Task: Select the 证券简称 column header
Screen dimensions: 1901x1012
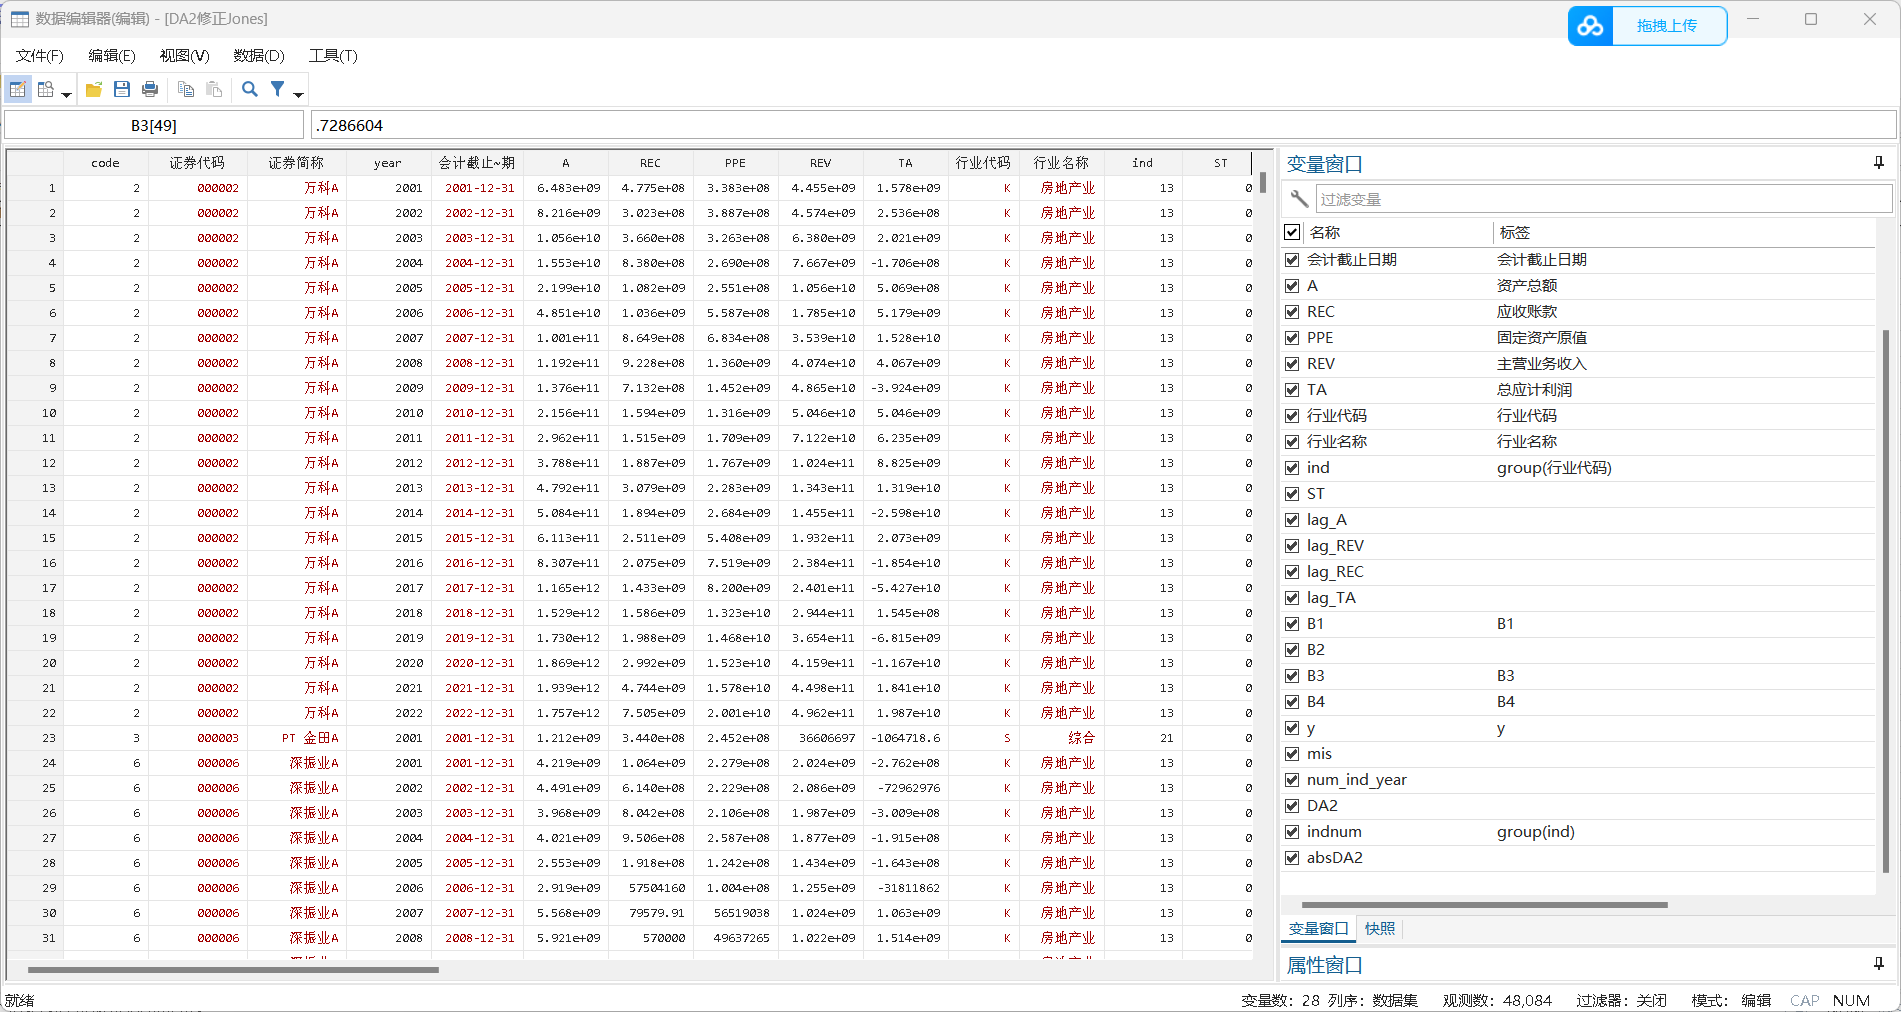Action: tap(296, 163)
